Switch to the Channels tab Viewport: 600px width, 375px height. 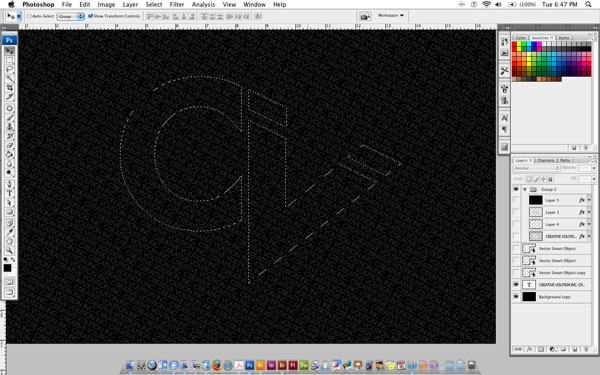coord(545,160)
